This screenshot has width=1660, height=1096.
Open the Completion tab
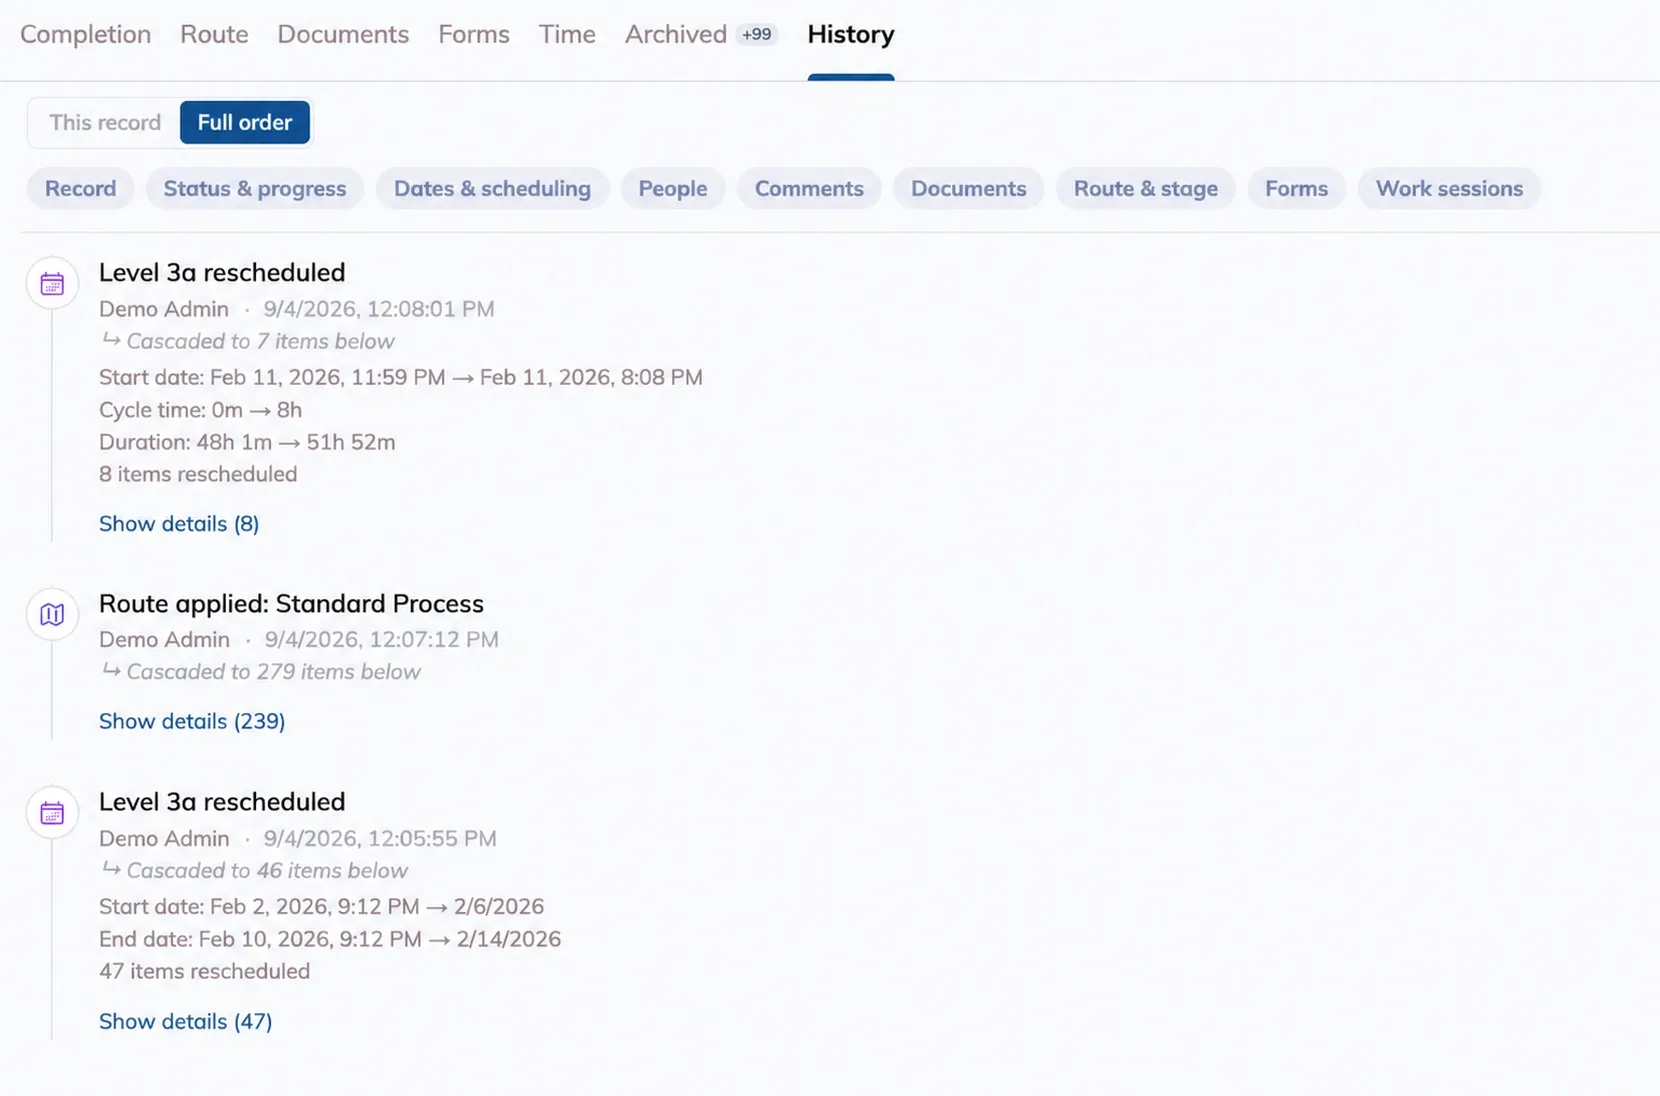pyautogui.click(x=86, y=34)
